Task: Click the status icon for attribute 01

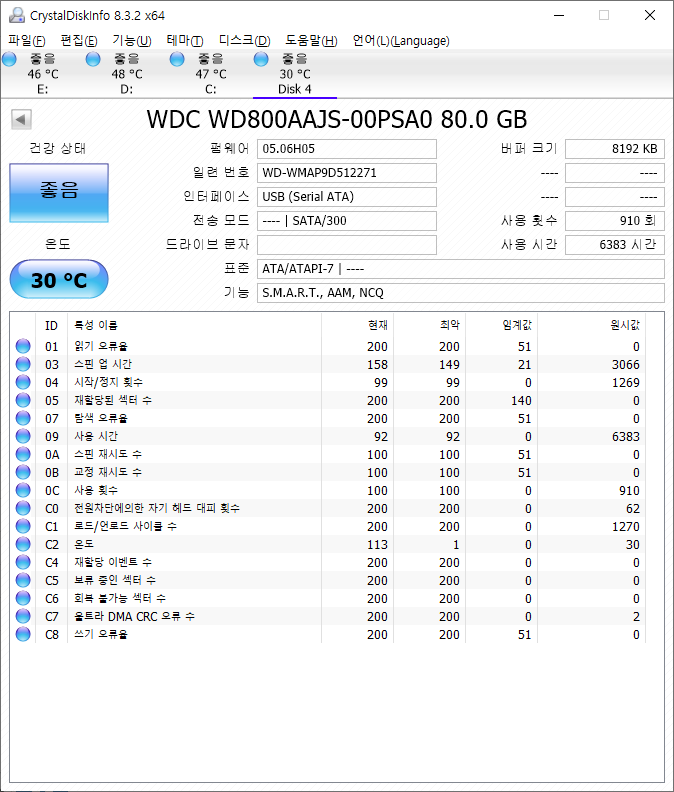Action: [x=23, y=346]
